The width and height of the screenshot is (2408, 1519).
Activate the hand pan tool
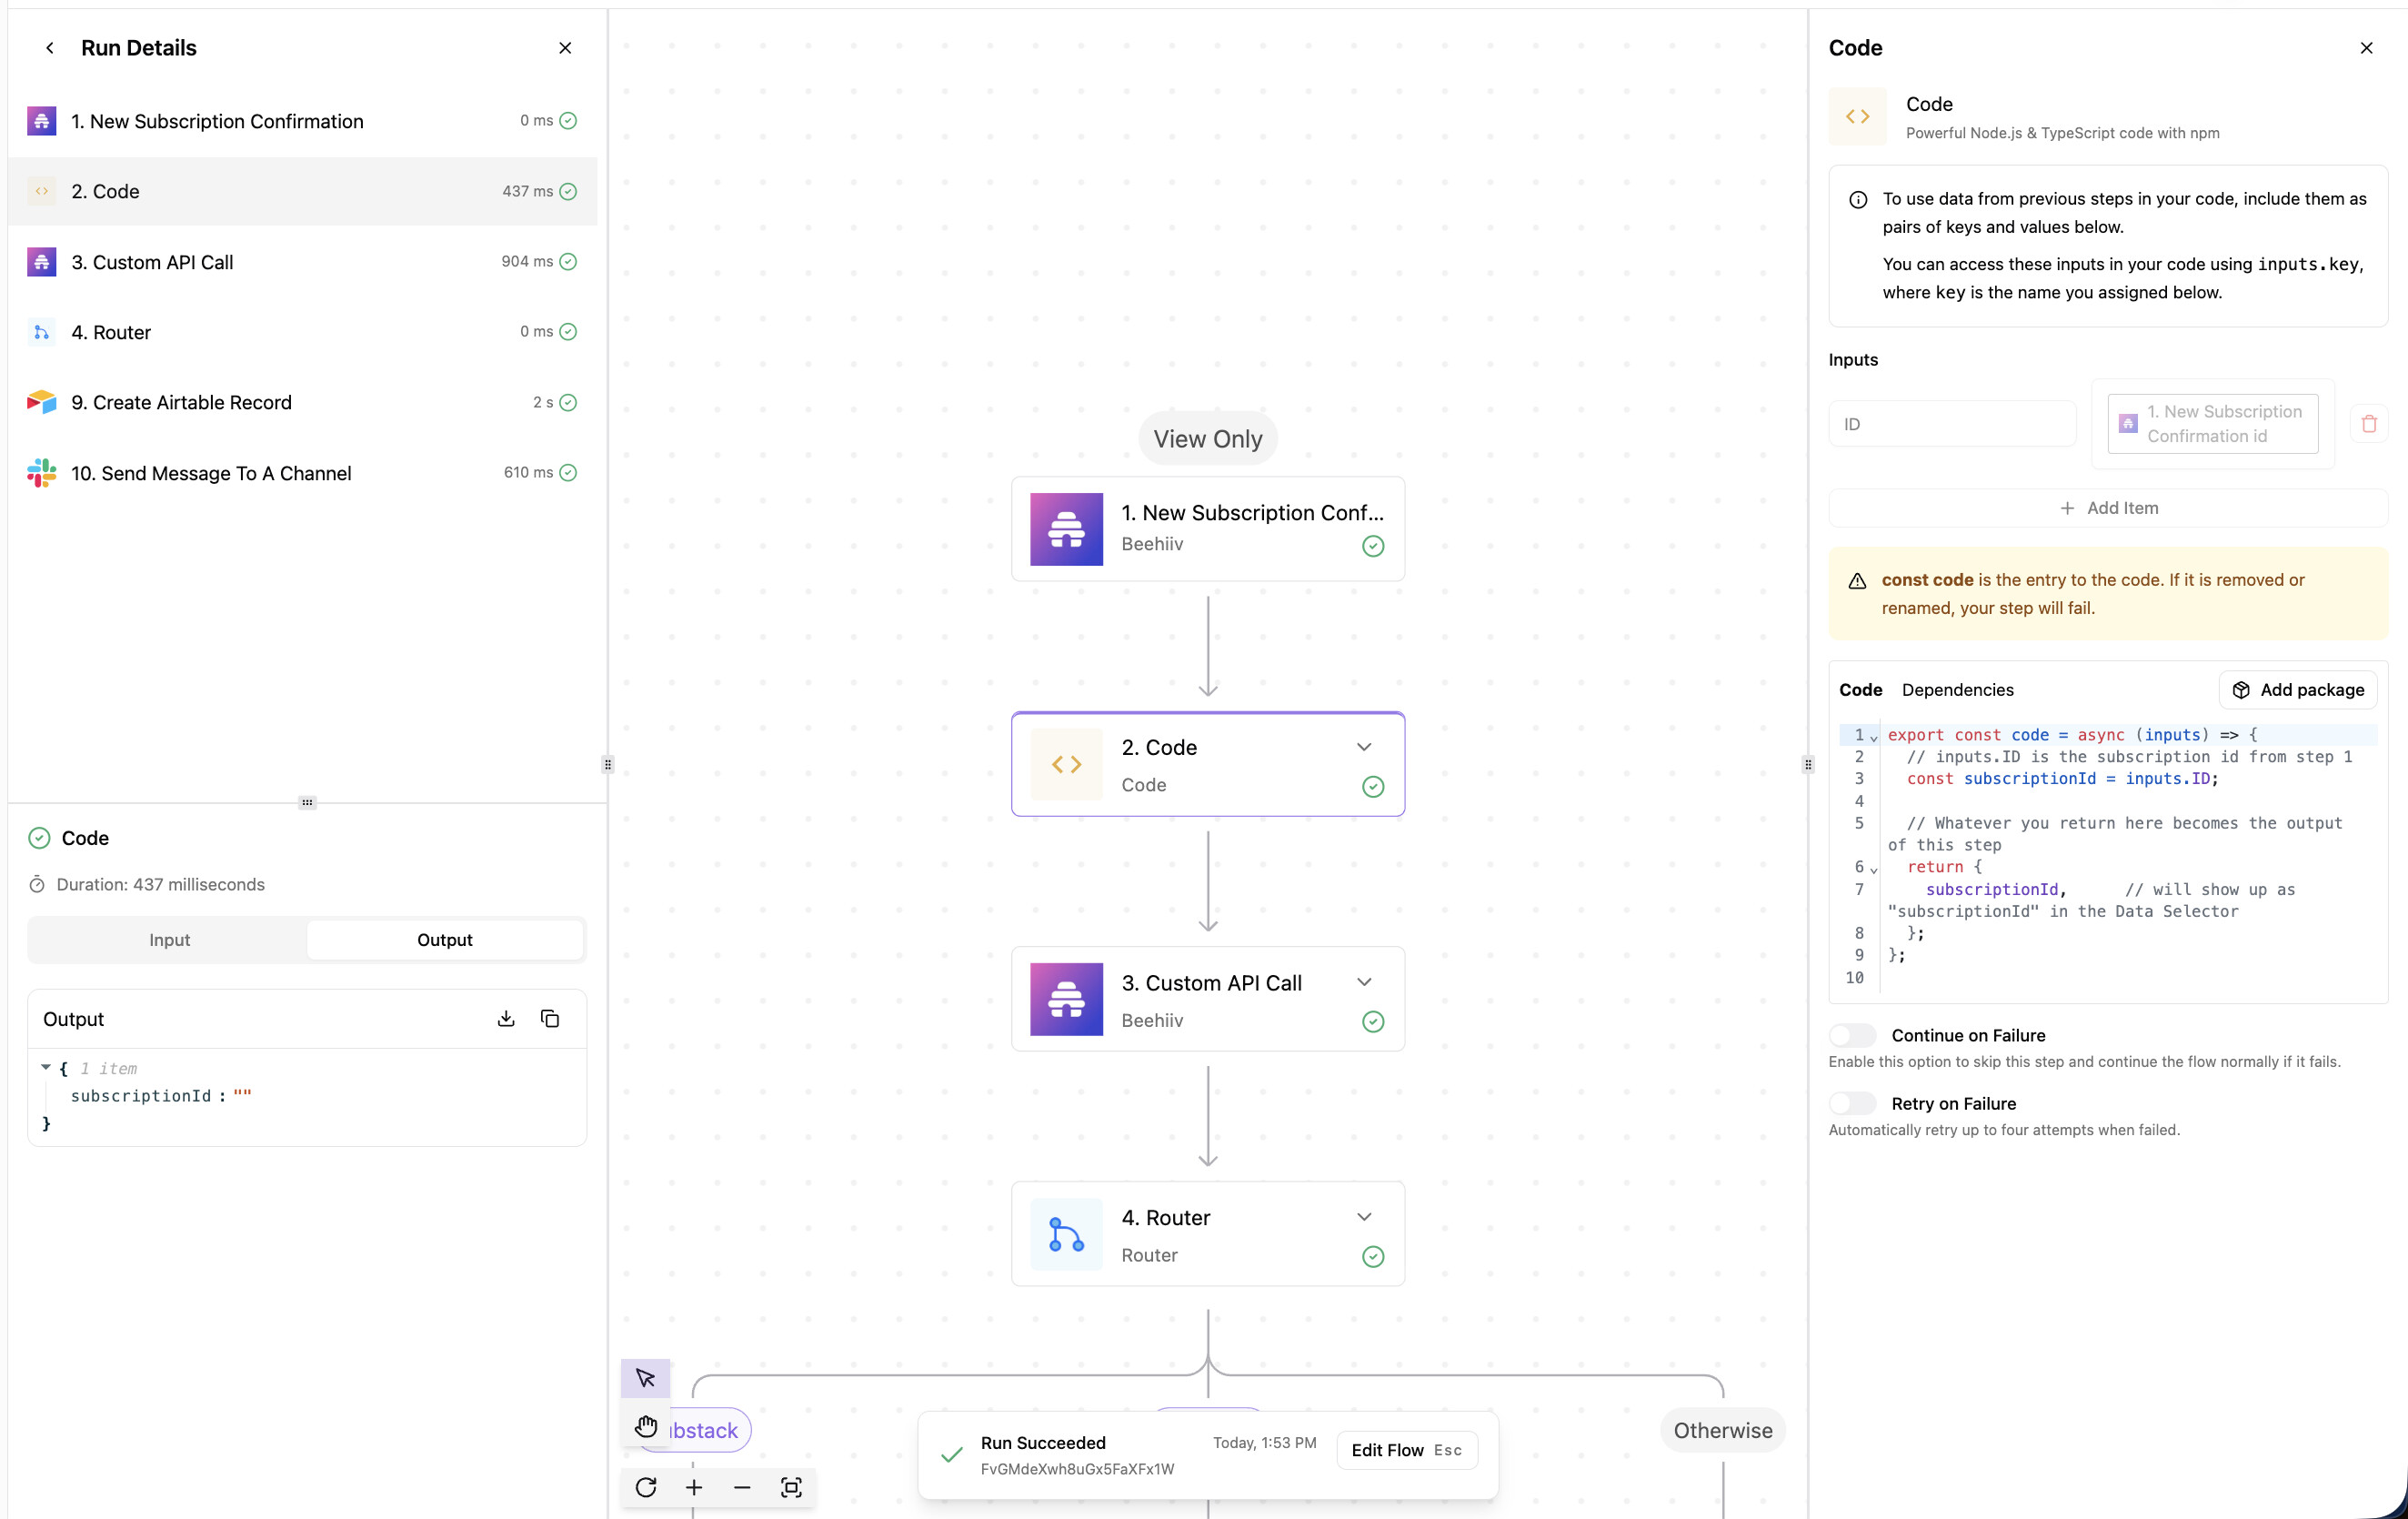coord(645,1426)
